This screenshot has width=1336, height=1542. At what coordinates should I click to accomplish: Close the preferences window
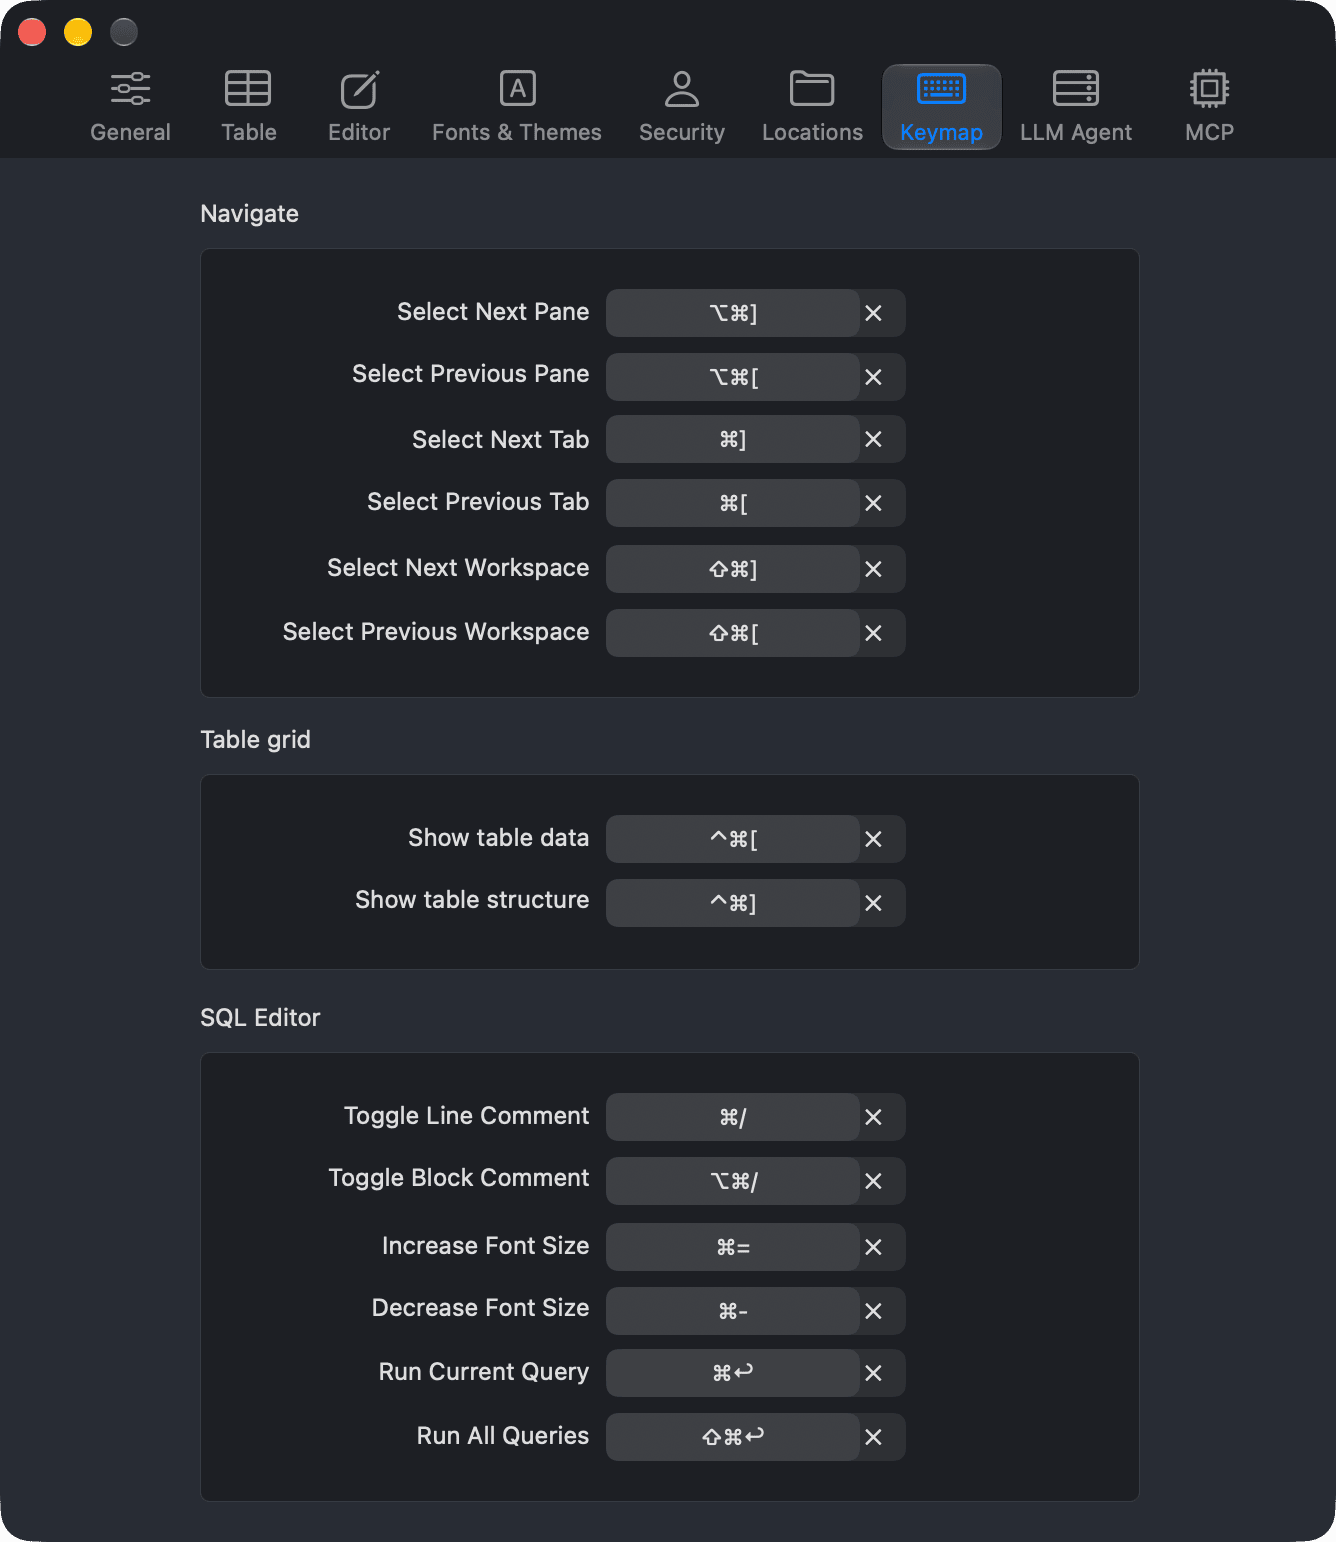click(x=32, y=32)
